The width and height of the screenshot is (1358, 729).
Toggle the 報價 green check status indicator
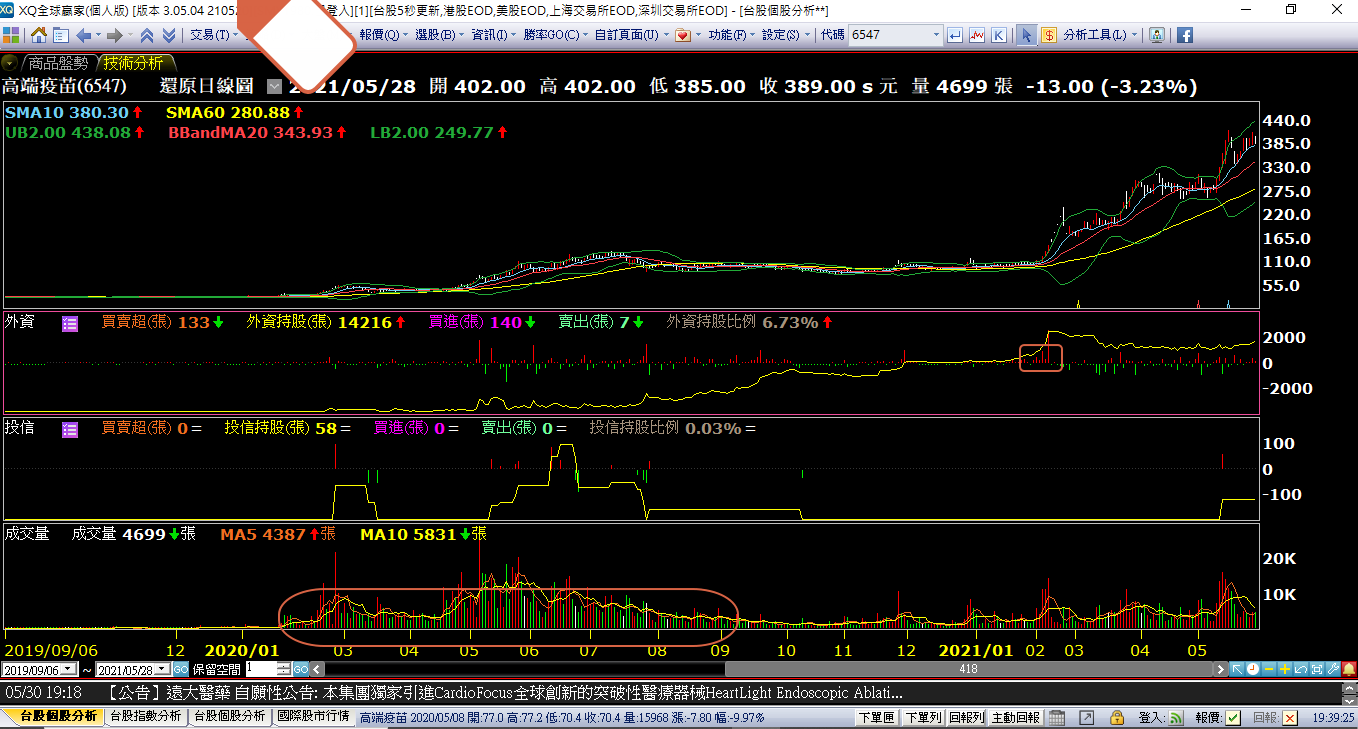click(1233, 717)
